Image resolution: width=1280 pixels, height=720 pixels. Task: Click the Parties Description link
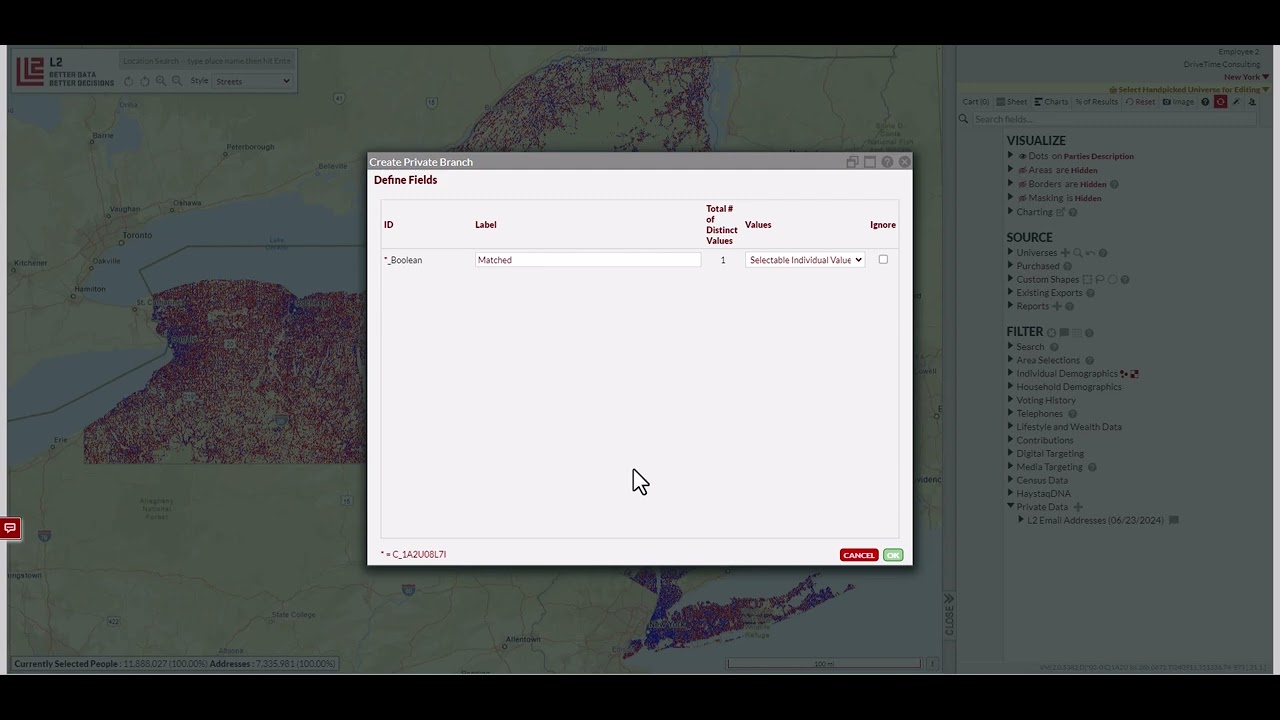coord(1099,156)
